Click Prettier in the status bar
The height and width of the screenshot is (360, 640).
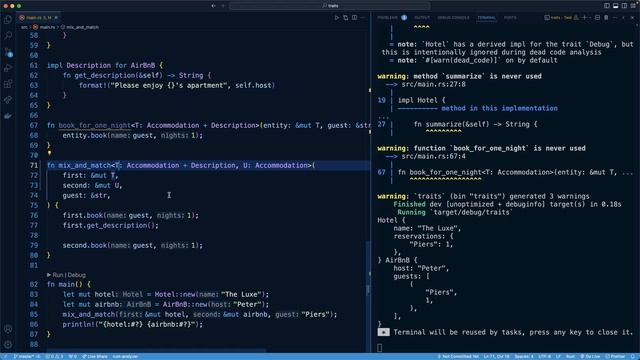coord(616,356)
